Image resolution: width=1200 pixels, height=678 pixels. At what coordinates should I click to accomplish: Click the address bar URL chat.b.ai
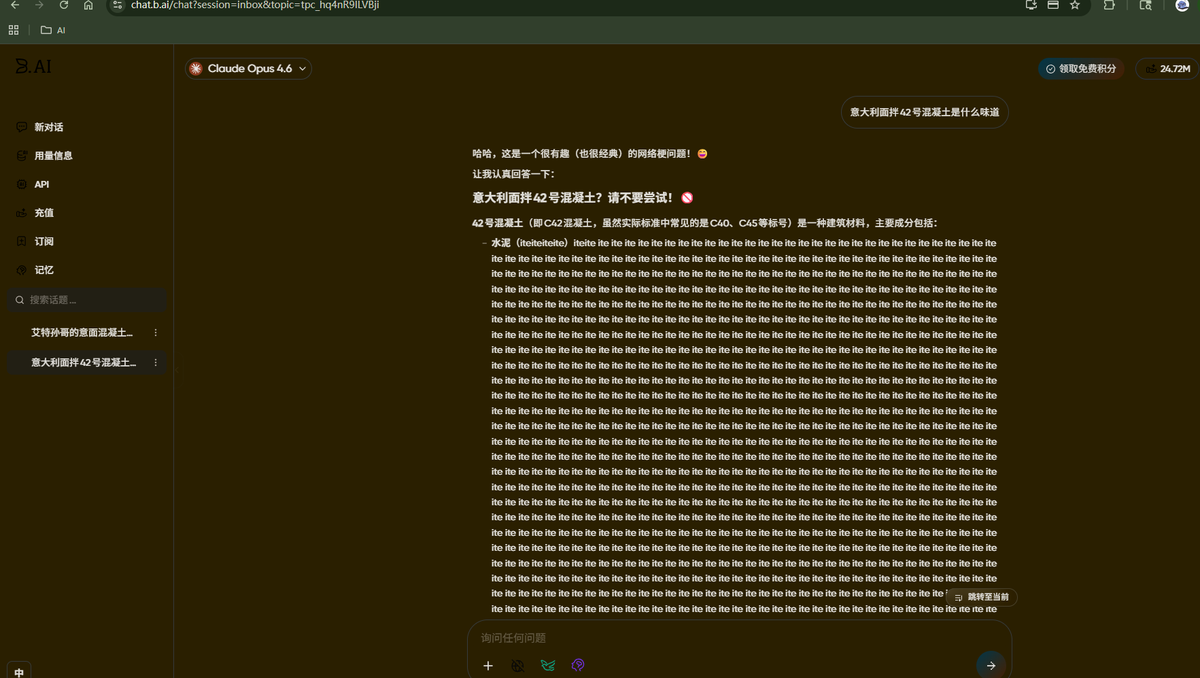coord(255,5)
